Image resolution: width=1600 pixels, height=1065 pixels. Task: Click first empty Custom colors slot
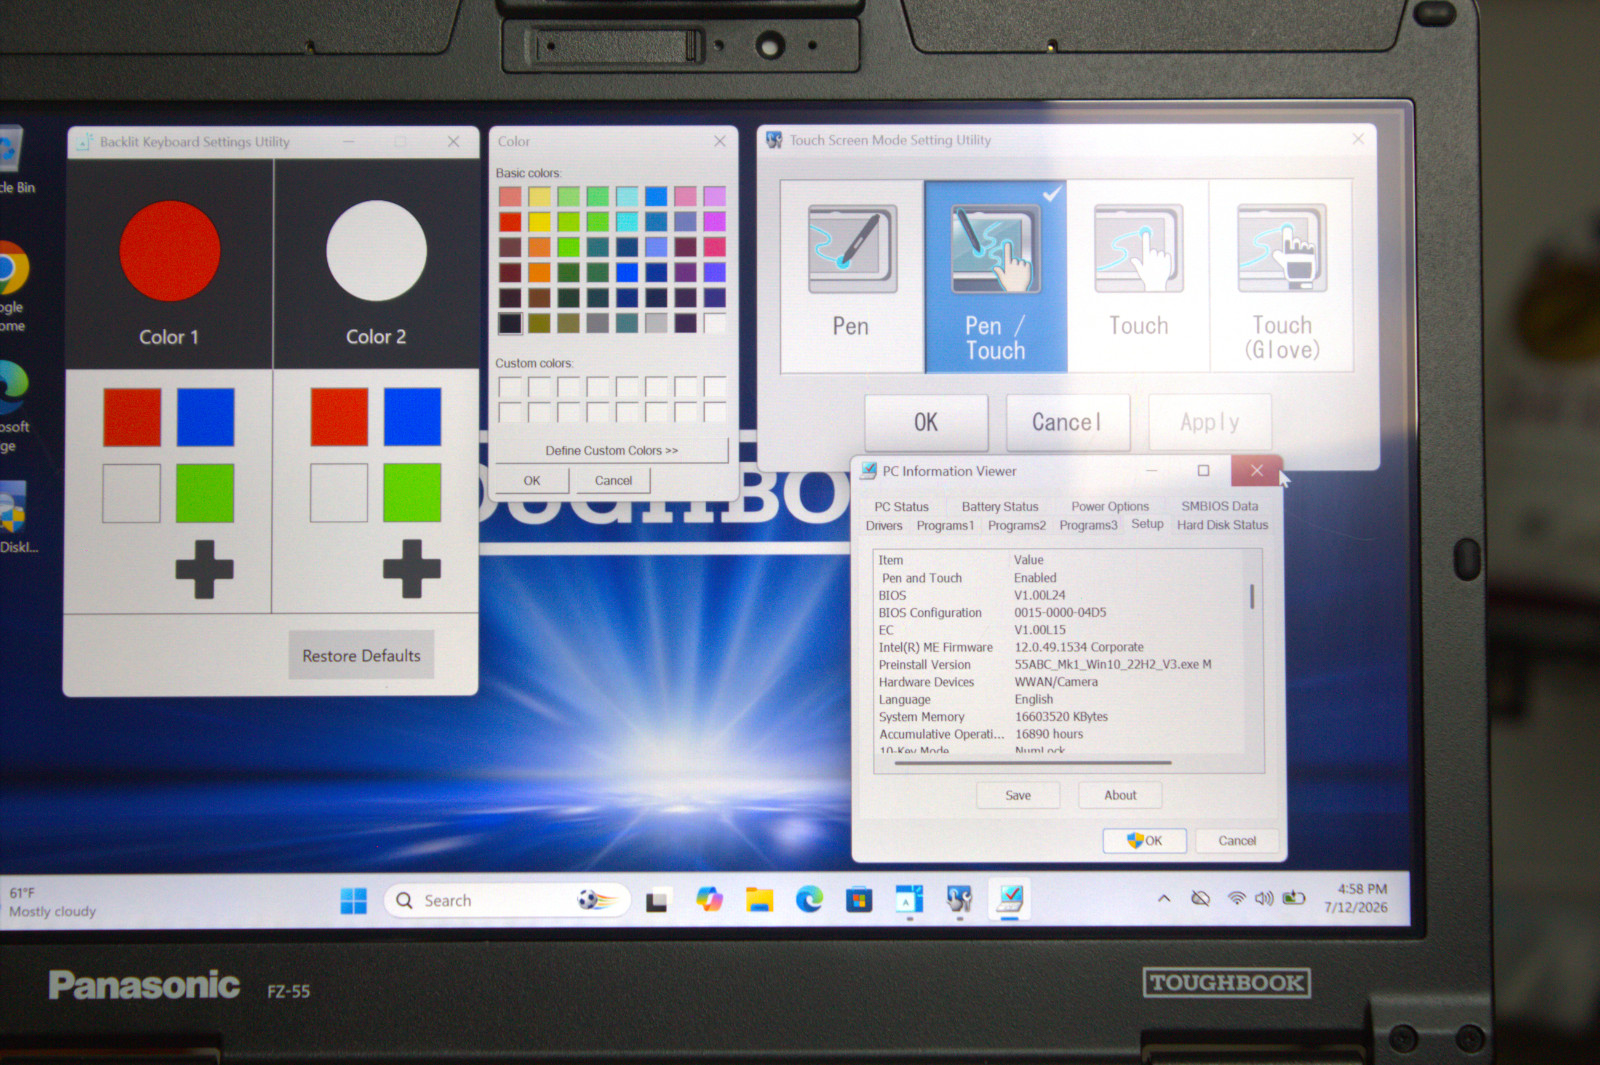pyautogui.click(x=510, y=386)
